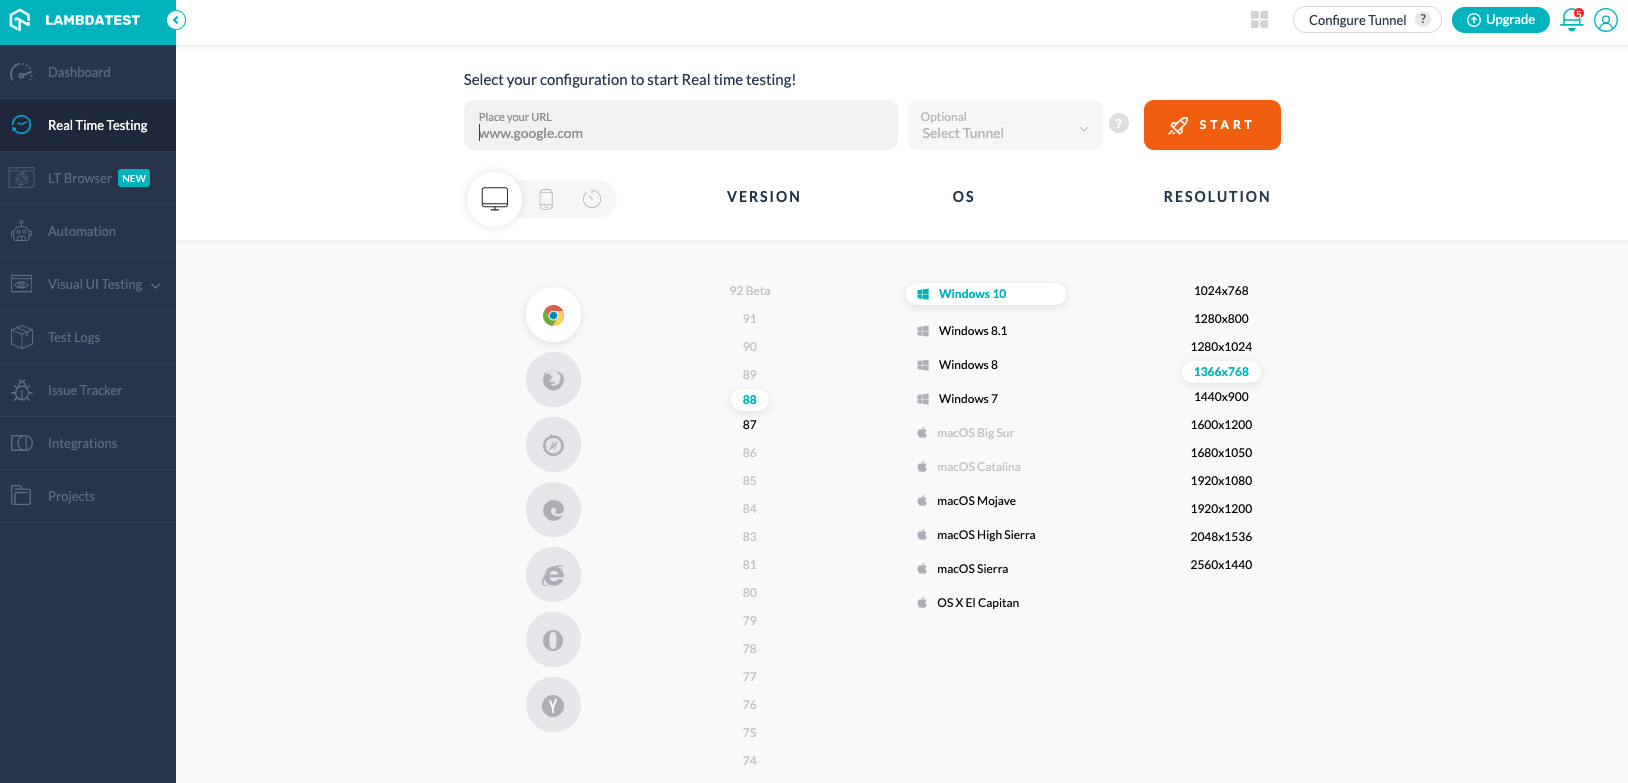
Task: Select version 84
Action: click(750, 509)
